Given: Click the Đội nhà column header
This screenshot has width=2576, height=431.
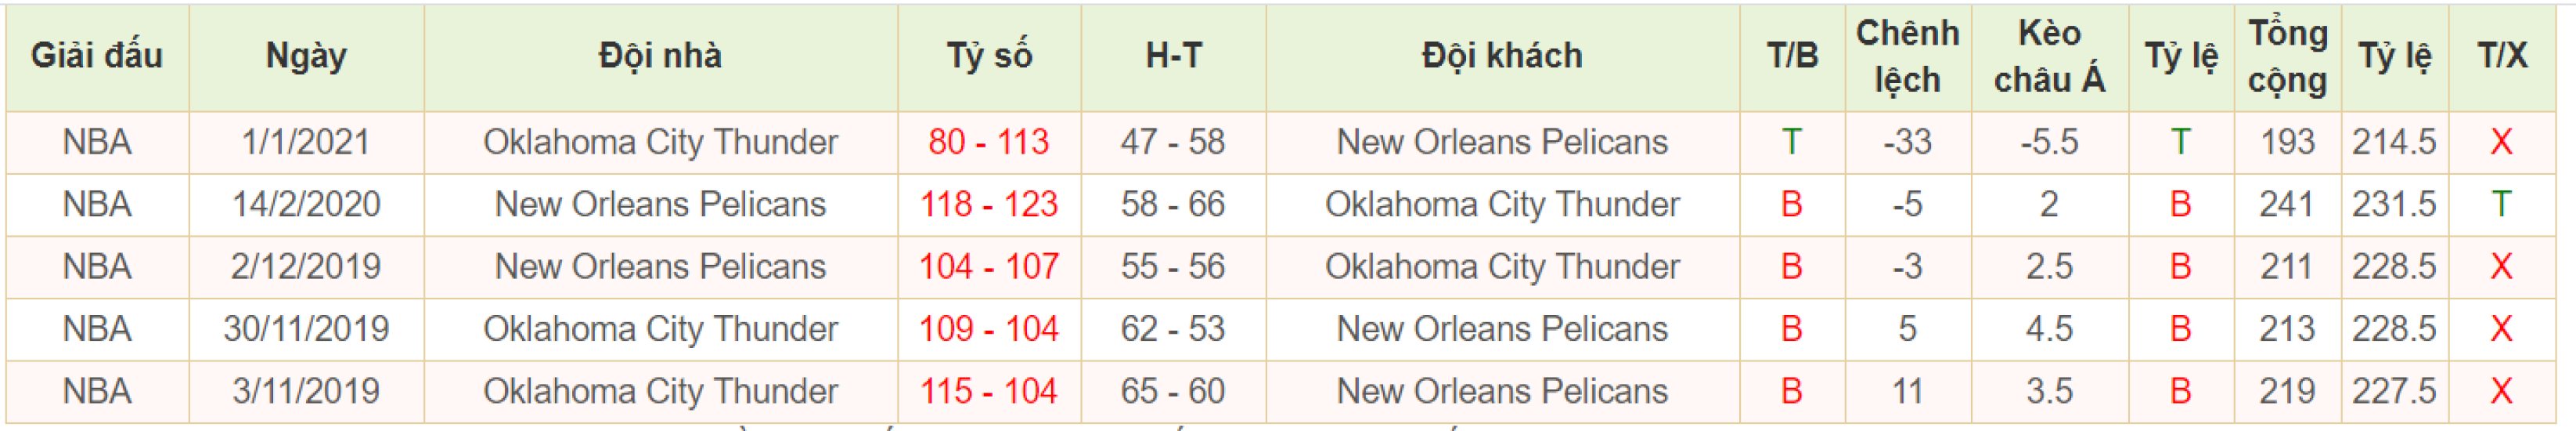Looking at the screenshot, I should pyautogui.click(x=660, y=56).
